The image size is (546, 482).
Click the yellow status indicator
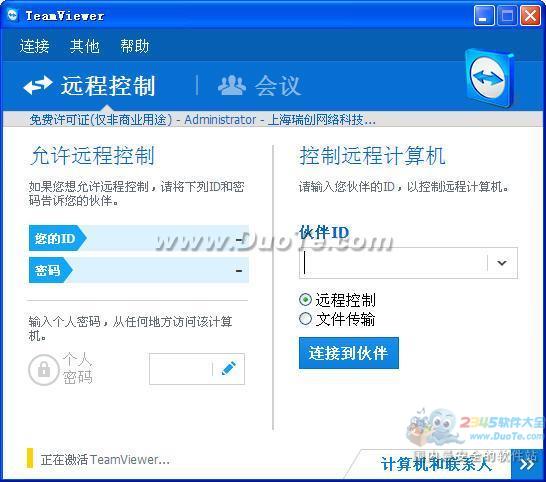click(30, 458)
